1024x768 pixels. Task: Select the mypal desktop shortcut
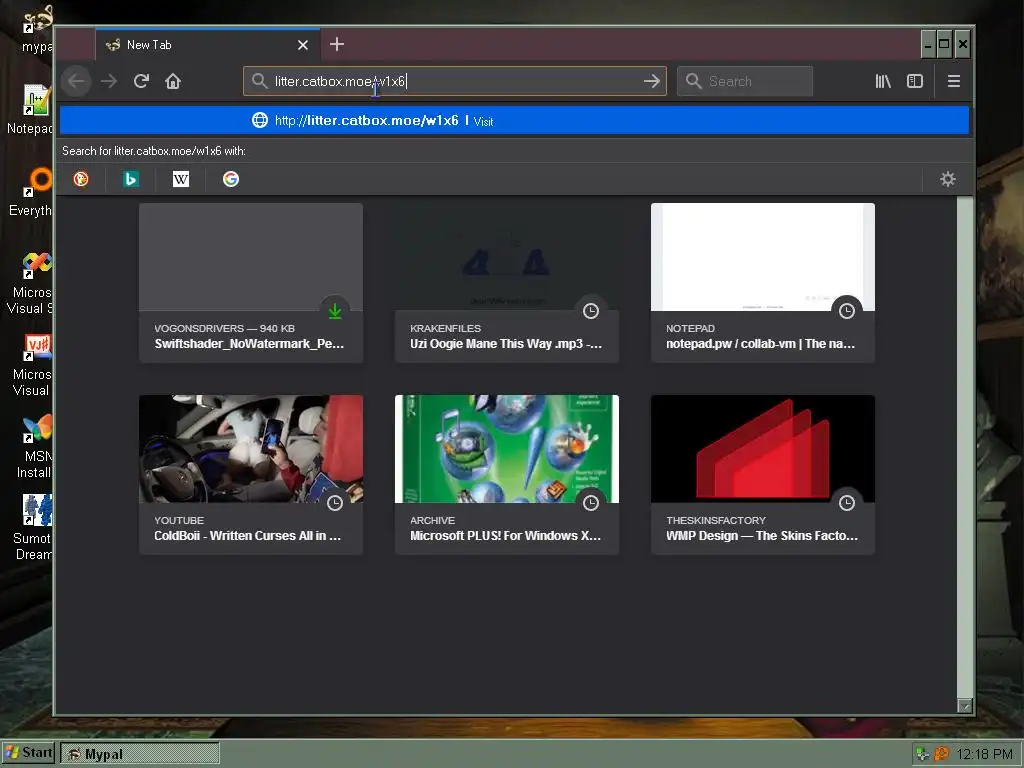point(36,29)
